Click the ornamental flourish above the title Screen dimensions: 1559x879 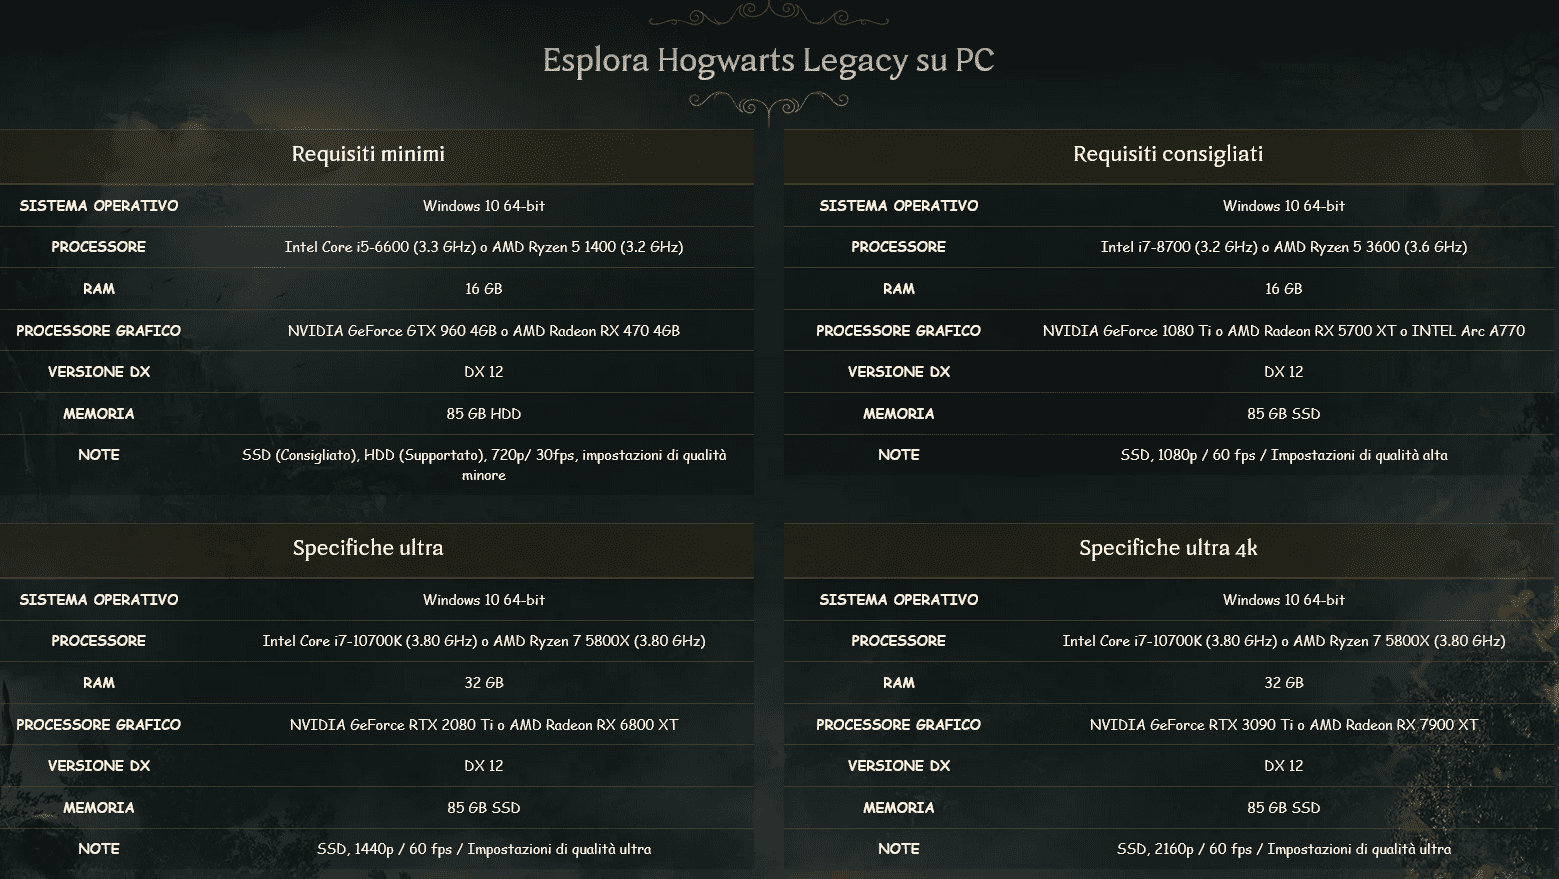click(x=768, y=15)
